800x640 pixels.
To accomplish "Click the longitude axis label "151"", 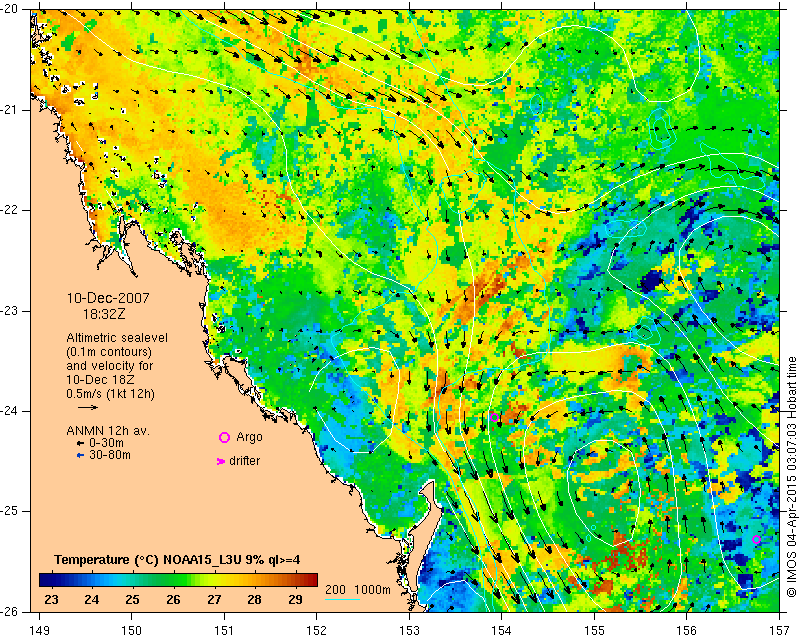I will 224,630.
